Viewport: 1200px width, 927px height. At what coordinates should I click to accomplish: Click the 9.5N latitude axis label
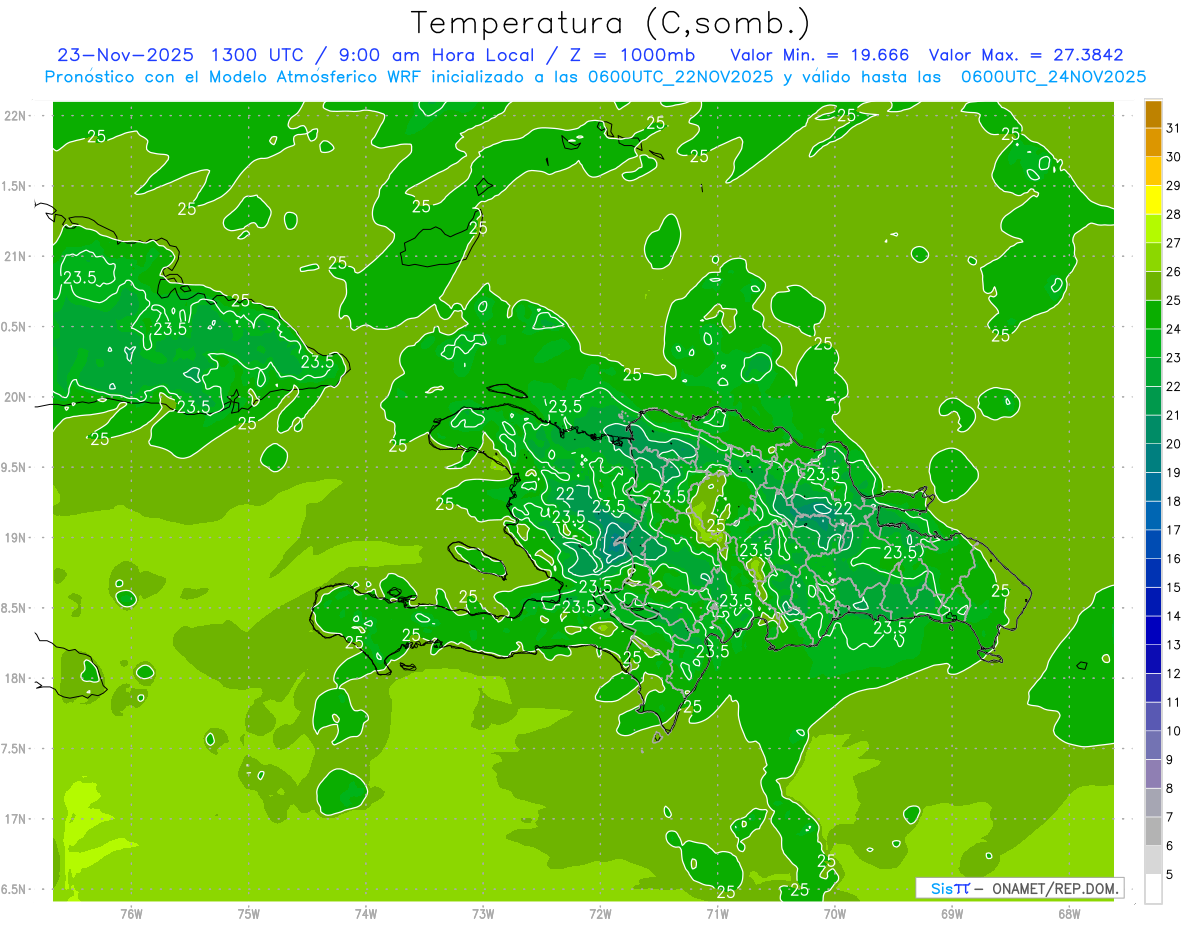(15, 467)
